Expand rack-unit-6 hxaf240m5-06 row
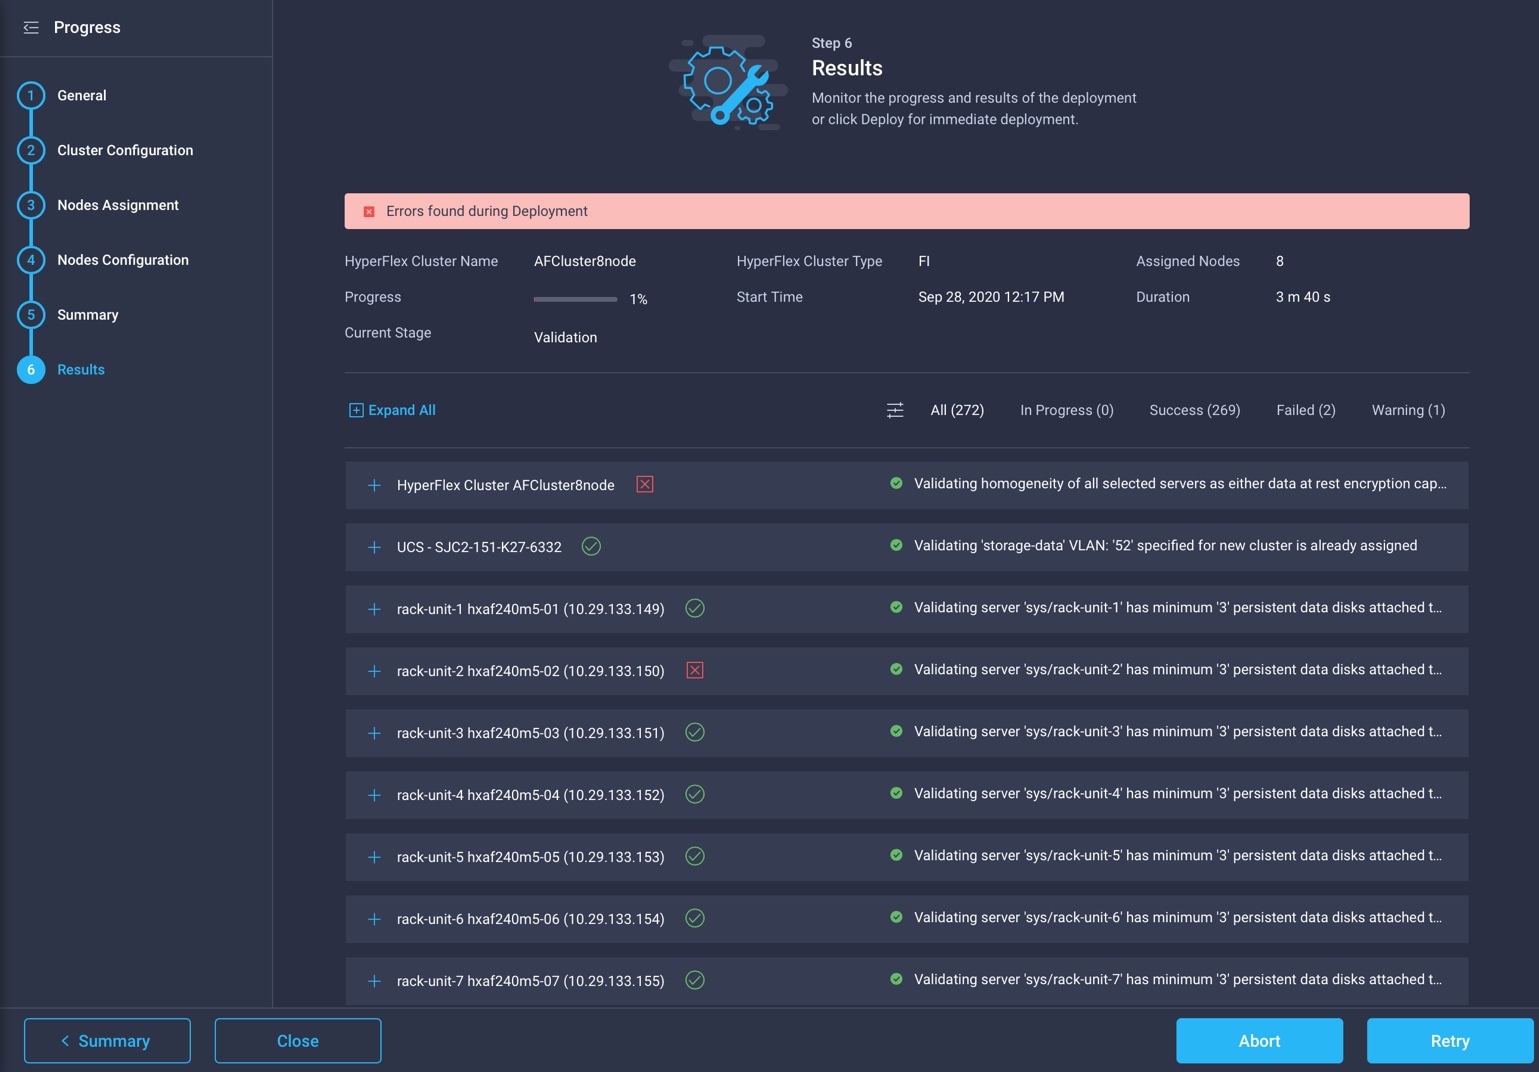The image size is (1539, 1072). pyautogui.click(x=374, y=919)
